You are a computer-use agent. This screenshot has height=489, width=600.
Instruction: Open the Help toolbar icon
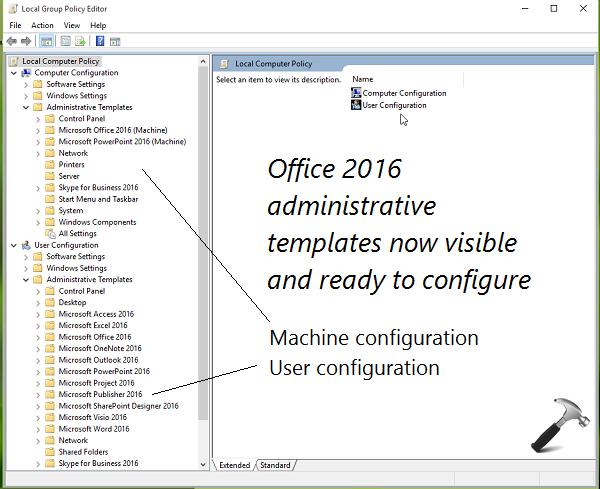click(x=100, y=41)
